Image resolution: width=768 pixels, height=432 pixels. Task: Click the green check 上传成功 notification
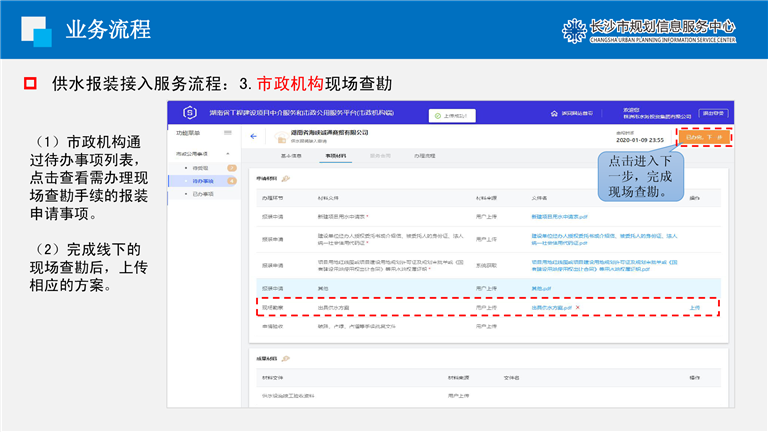[x=452, y=114]
